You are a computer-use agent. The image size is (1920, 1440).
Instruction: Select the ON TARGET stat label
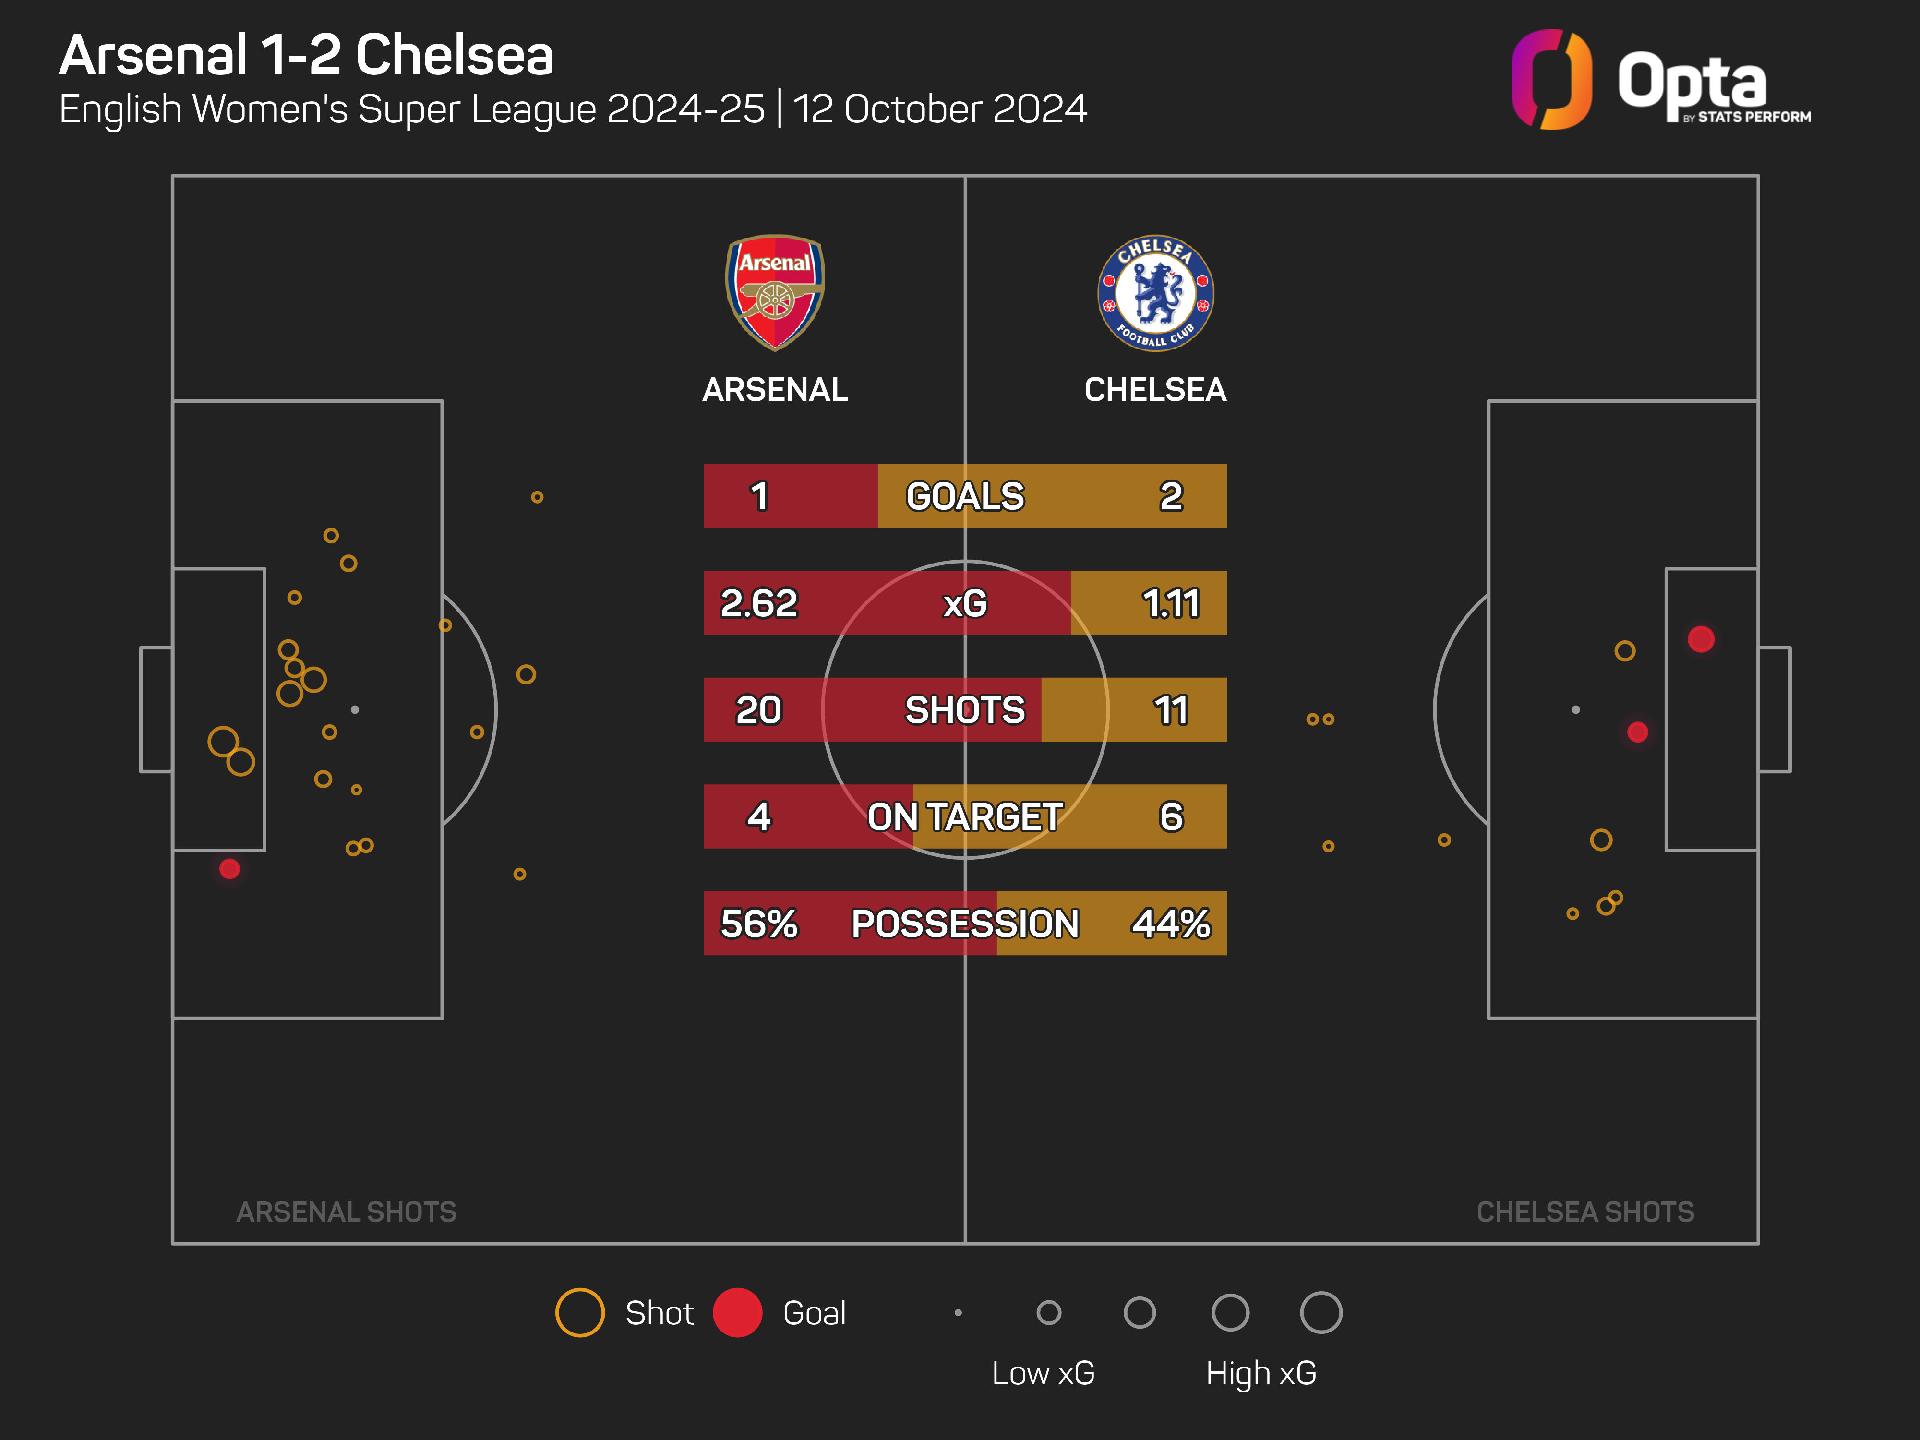pos(965,817)
